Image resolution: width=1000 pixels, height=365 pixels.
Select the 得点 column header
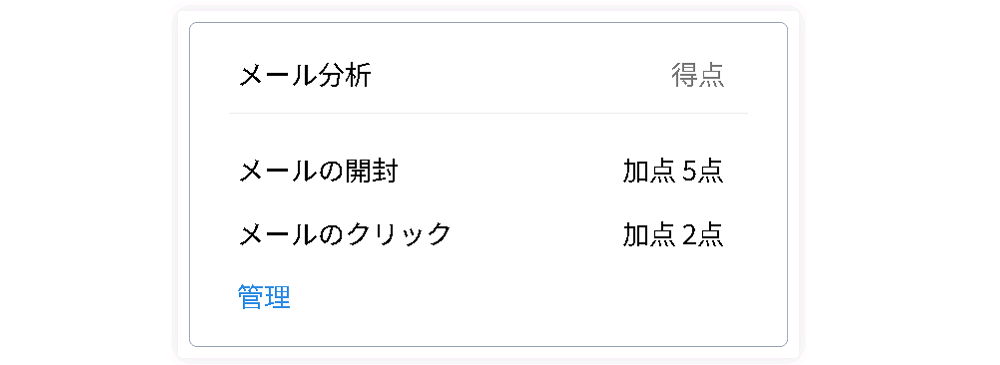pos(698,76)
